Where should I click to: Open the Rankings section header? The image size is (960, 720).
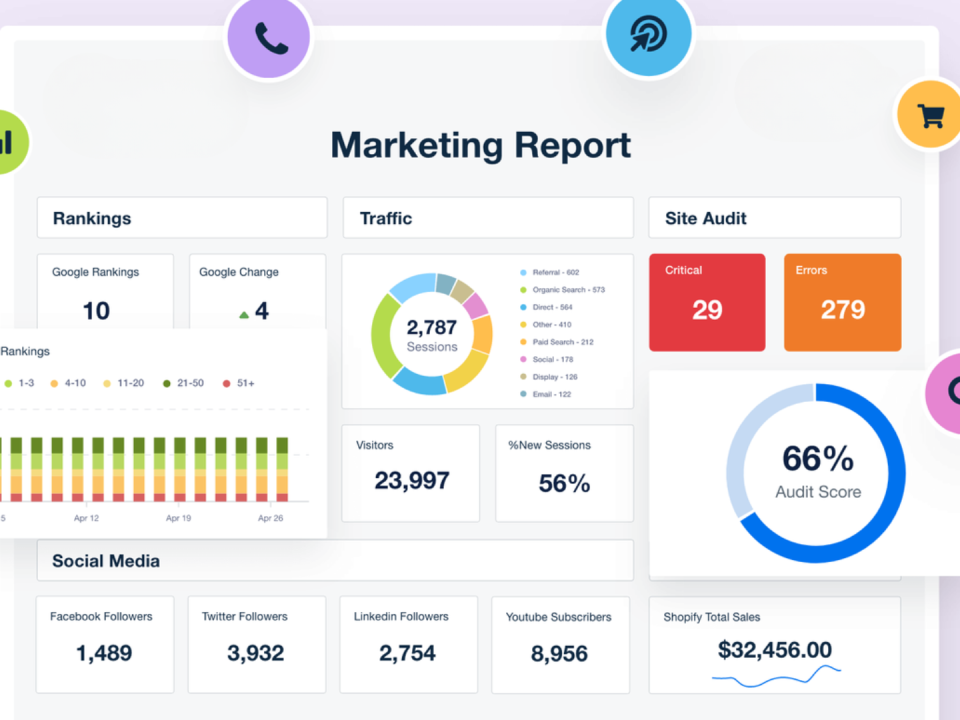point(182,218)
